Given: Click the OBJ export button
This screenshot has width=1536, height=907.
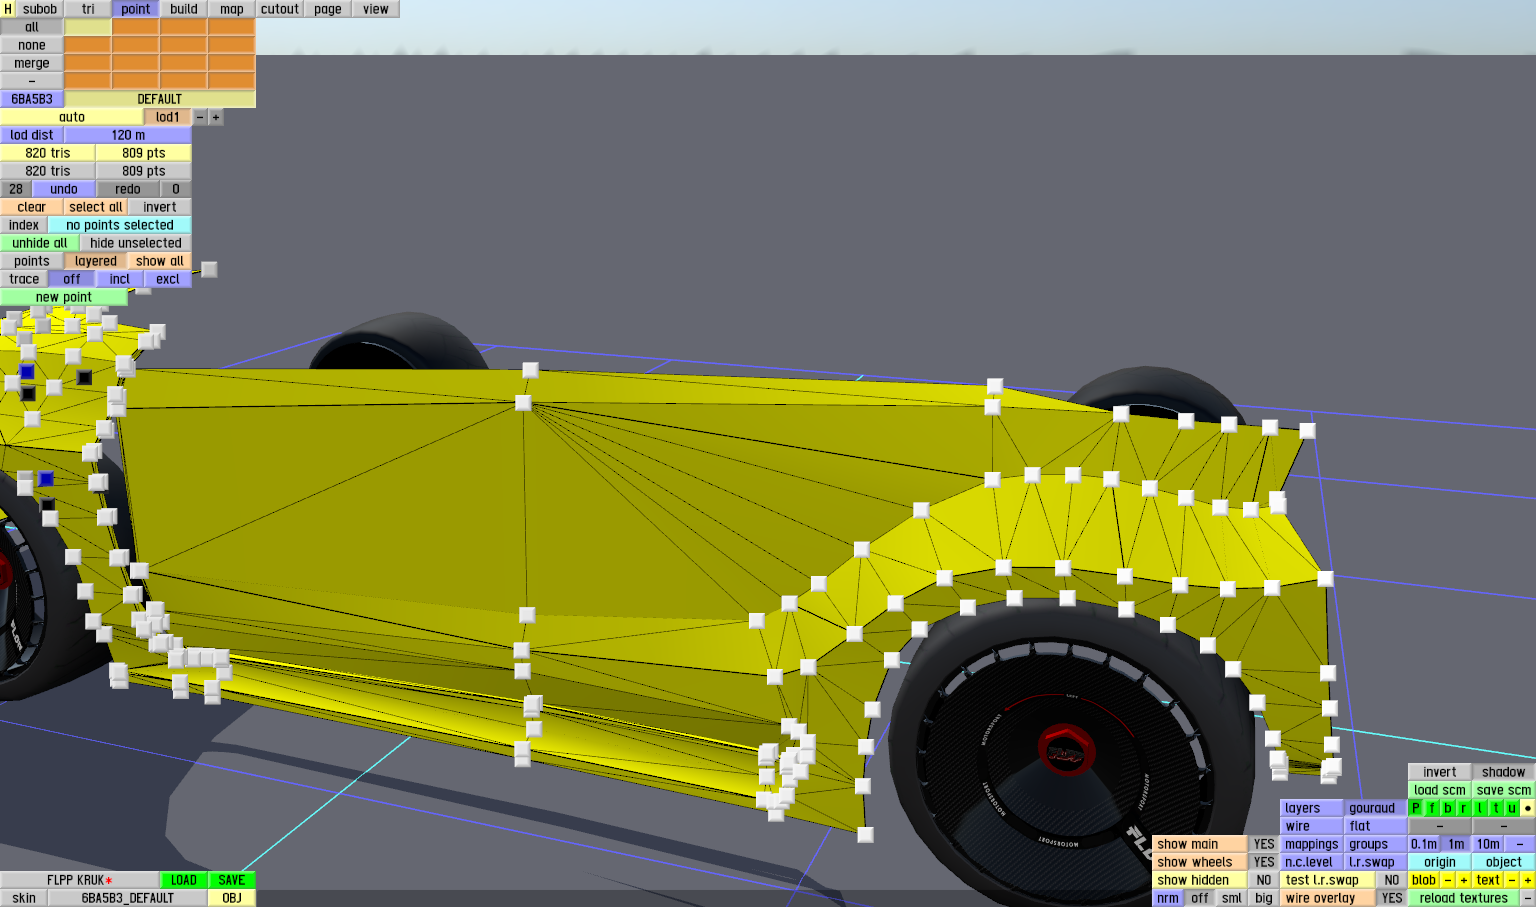Looking at the screenshot, I should point(232,898).
